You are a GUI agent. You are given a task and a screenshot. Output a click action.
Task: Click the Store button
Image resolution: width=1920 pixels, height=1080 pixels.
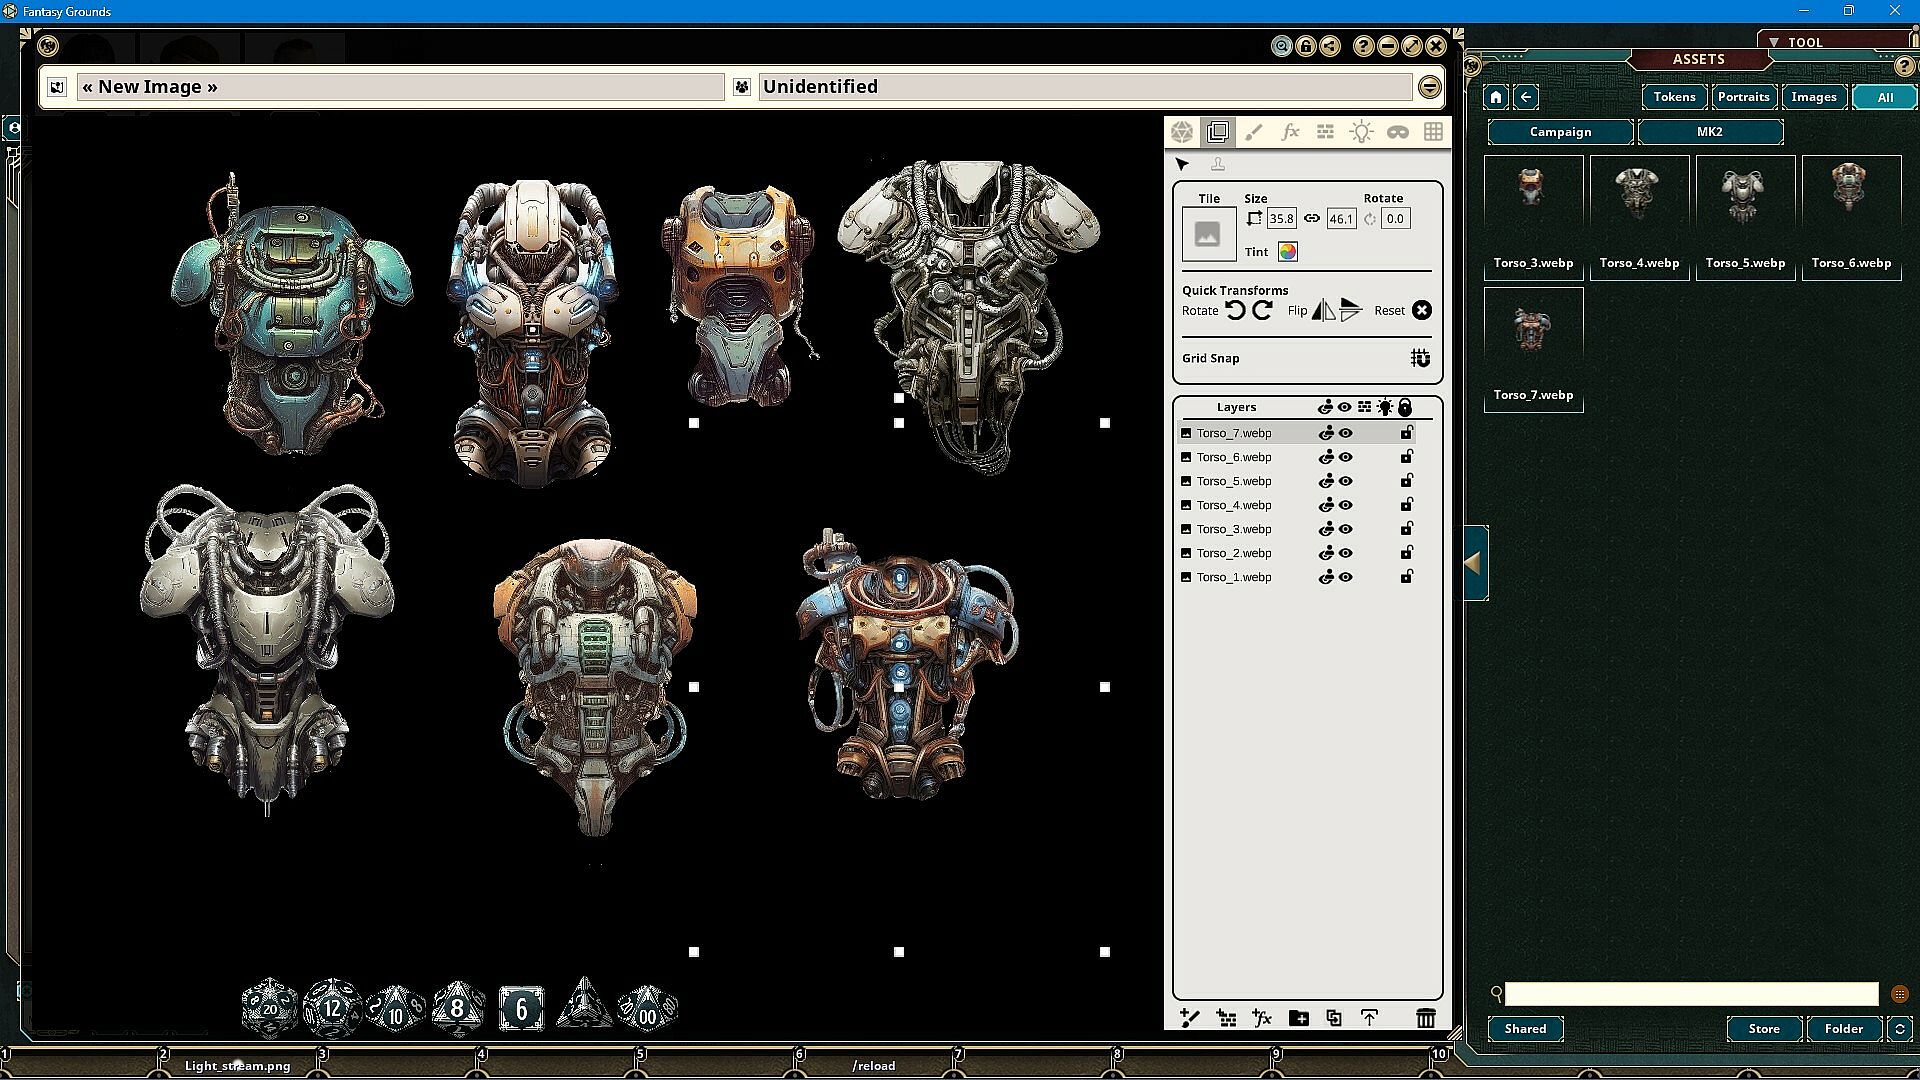(x=1764, y=1028)
